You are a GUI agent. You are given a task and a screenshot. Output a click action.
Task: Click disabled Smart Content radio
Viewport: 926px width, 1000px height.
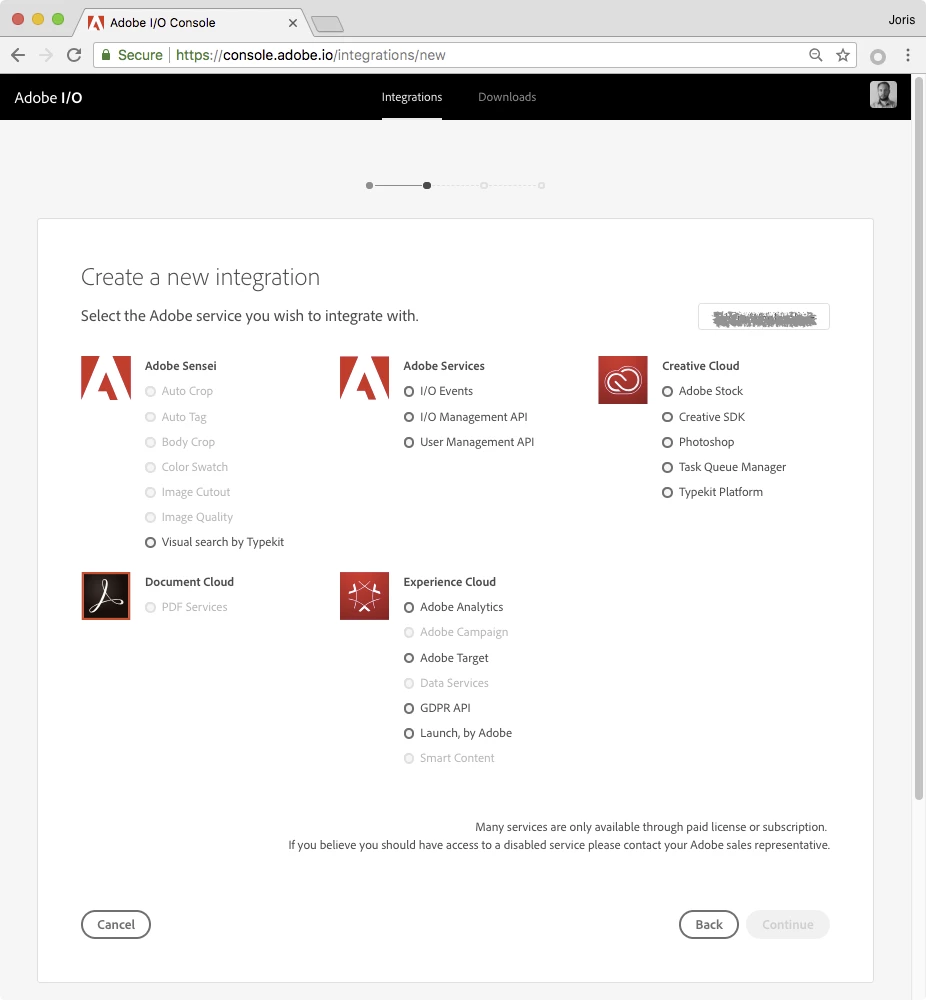point(409,758)
